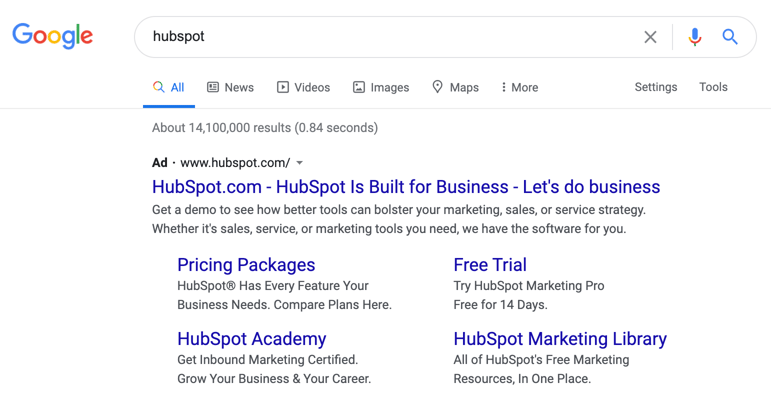The width and height of the screenshot is (771, 410).
Task: Expand the ad info arrow beside www.hubspot.com
Action: click(299, 163)
